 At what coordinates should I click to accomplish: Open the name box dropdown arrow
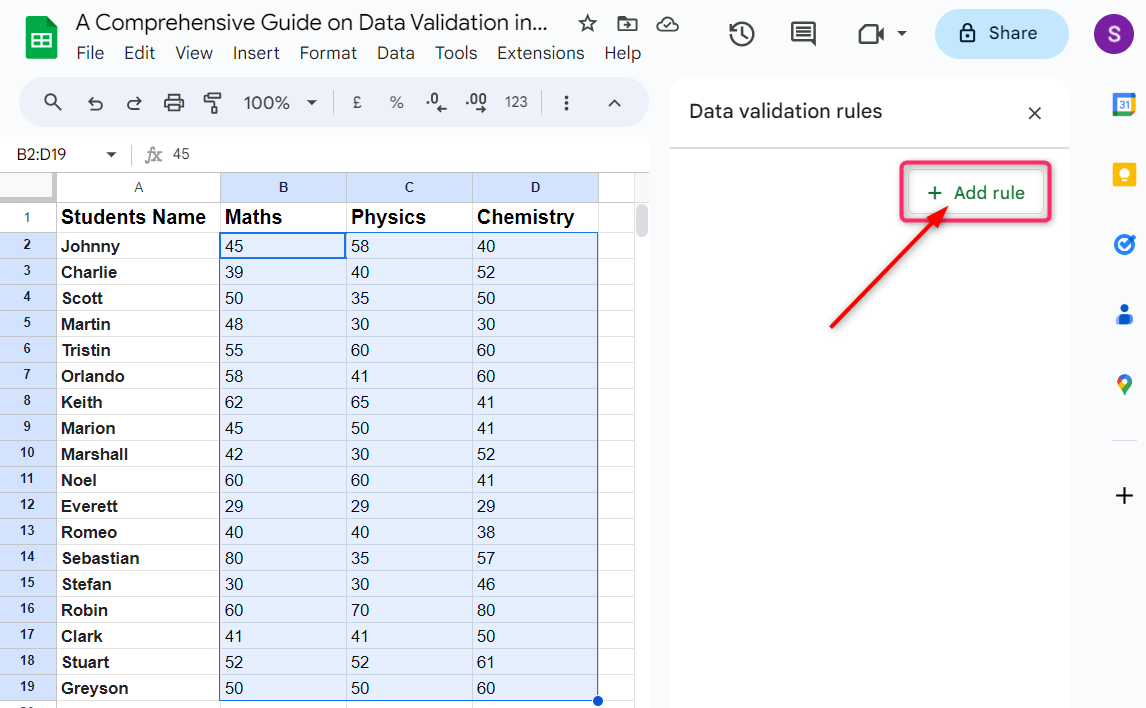pyautogui.click(x=111, y=154)
